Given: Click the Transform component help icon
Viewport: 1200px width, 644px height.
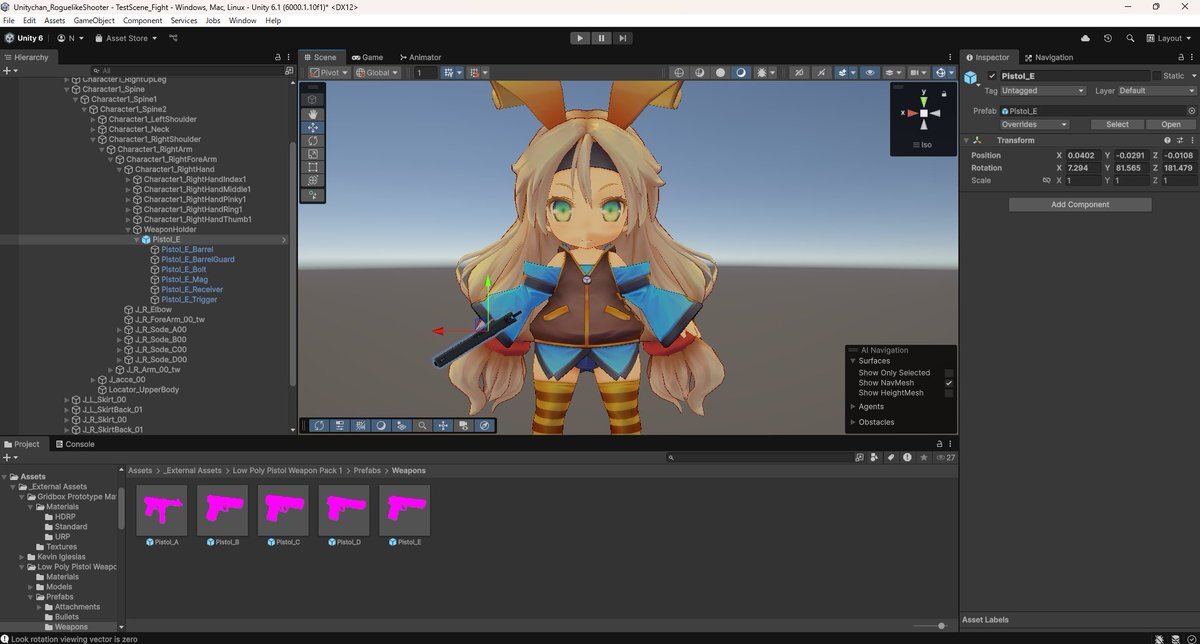Looking at the screenshot, I should click(1167, 140).
